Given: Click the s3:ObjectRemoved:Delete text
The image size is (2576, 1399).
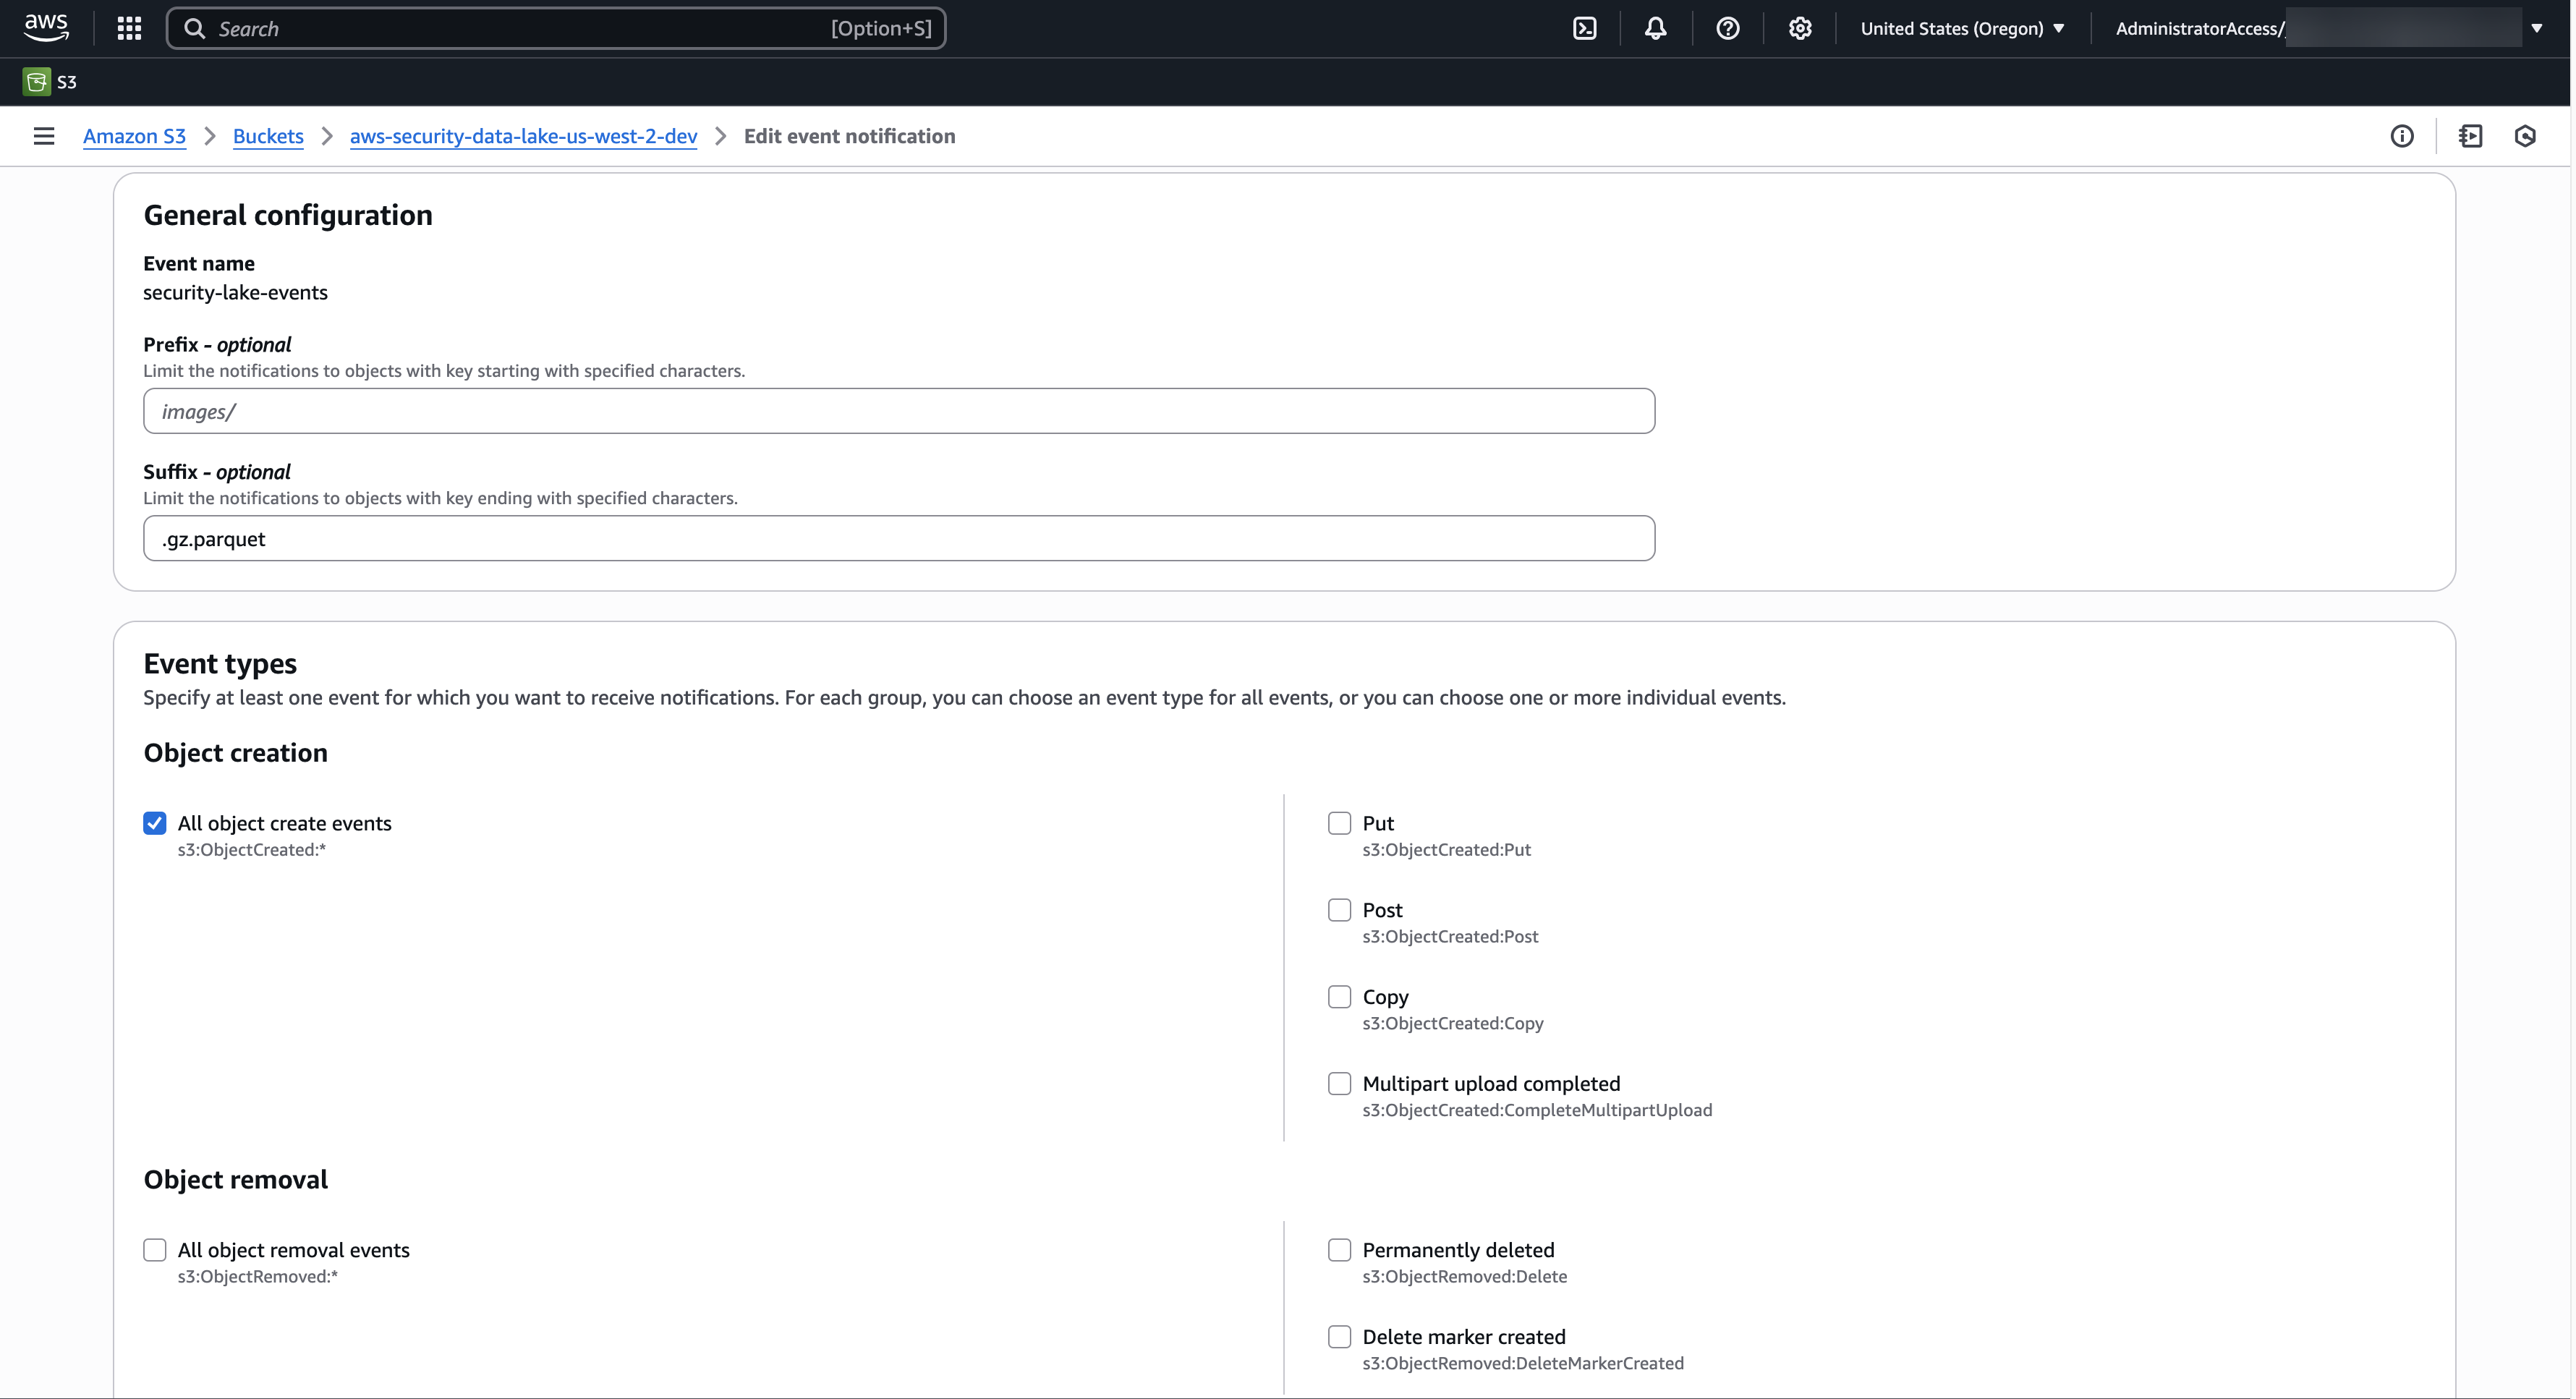Looking at the screenshot, I should (x=1465, y=1276).
